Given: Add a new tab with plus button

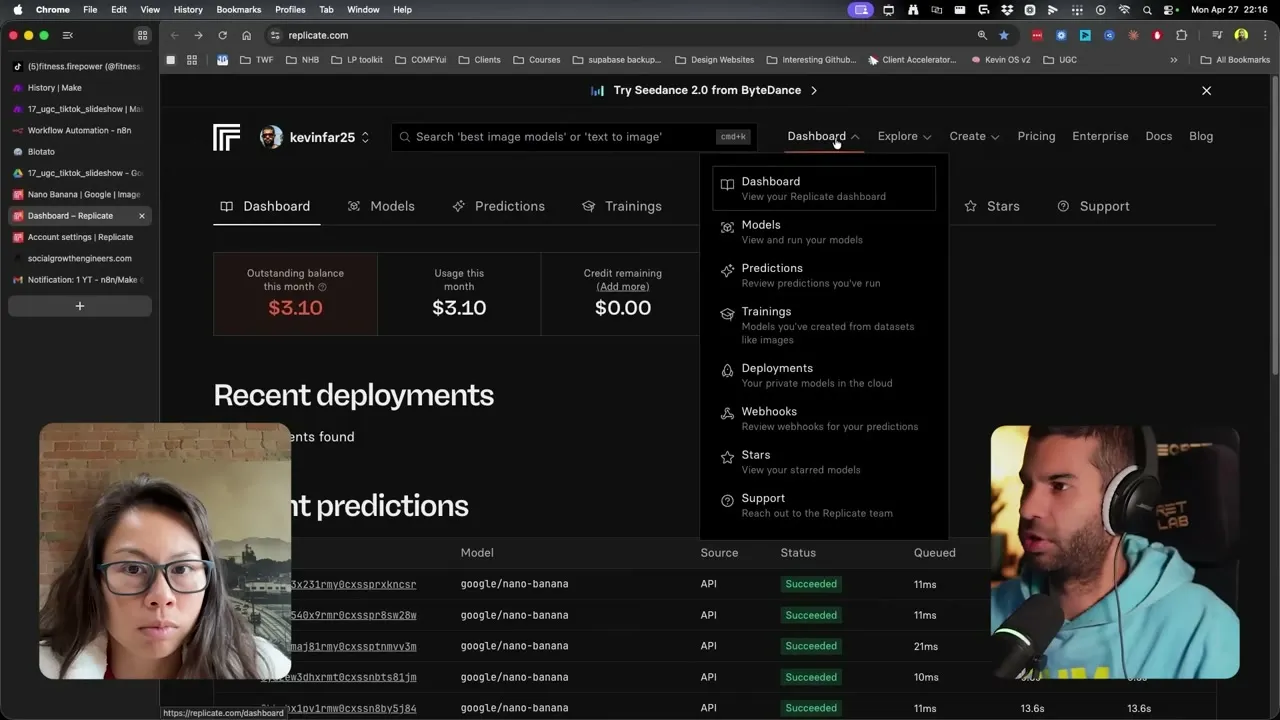Looking at the screenshot, I should [80, 306].
